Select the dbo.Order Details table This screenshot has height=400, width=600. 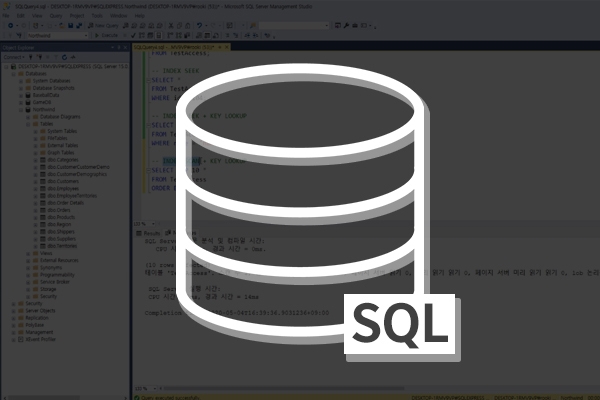[65, 203]
